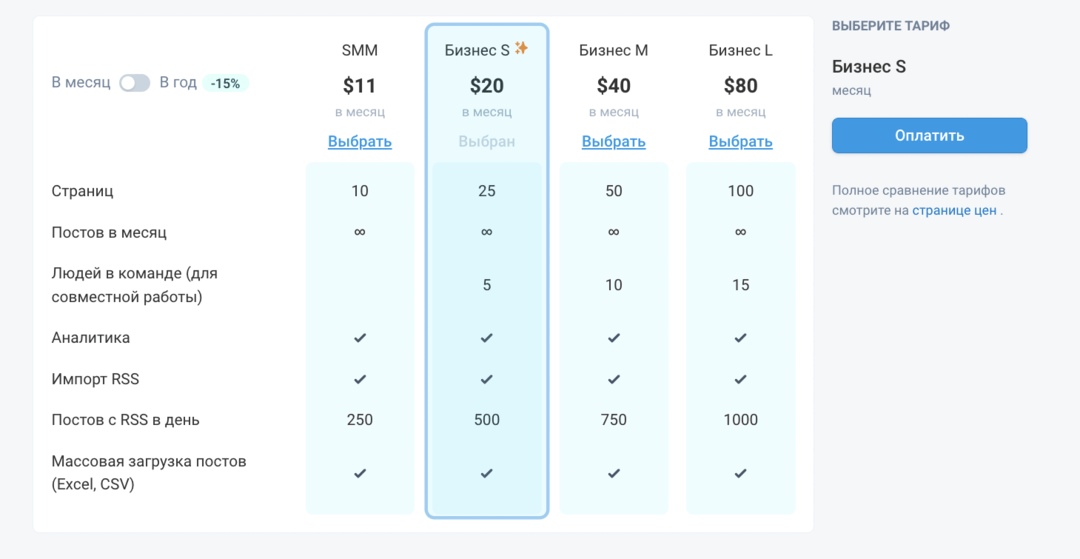This screenshot has width=1080, height=559.
Task: Choose the В год billing option label
Action: coord(178,83)
